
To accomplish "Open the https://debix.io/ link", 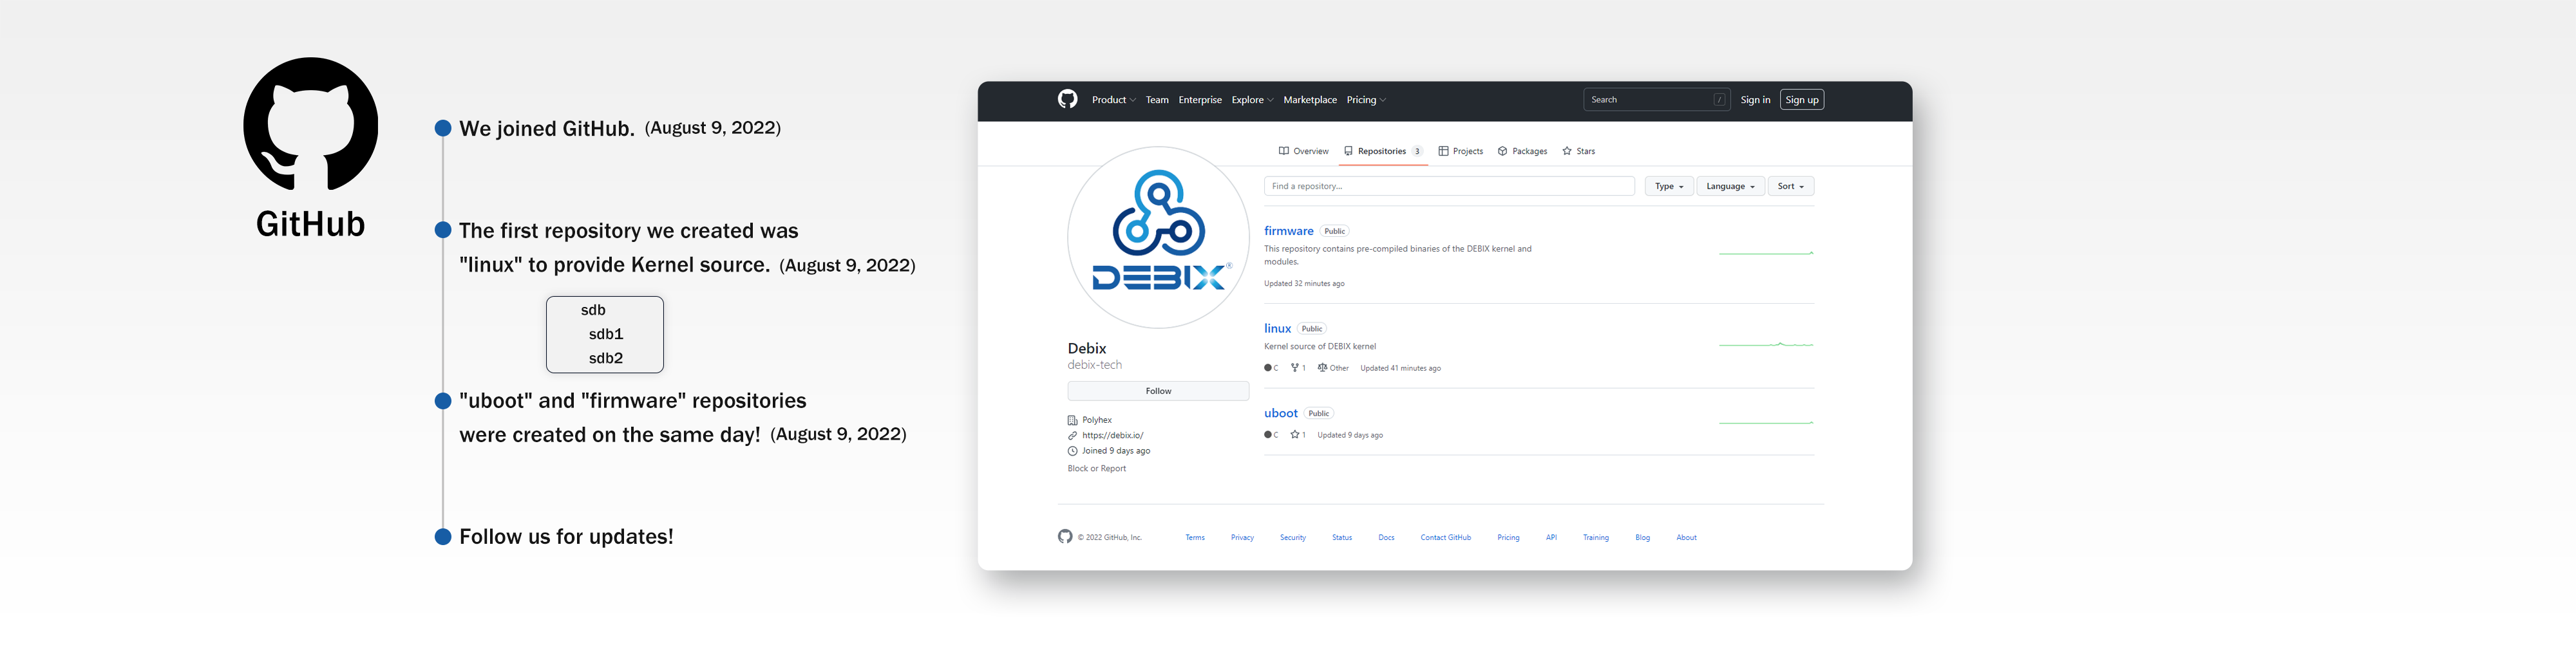I will [x=1112, y=435].
